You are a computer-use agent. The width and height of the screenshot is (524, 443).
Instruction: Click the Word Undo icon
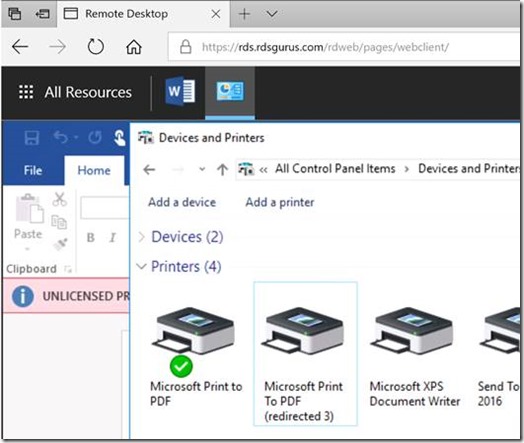[x=61, y=137]
